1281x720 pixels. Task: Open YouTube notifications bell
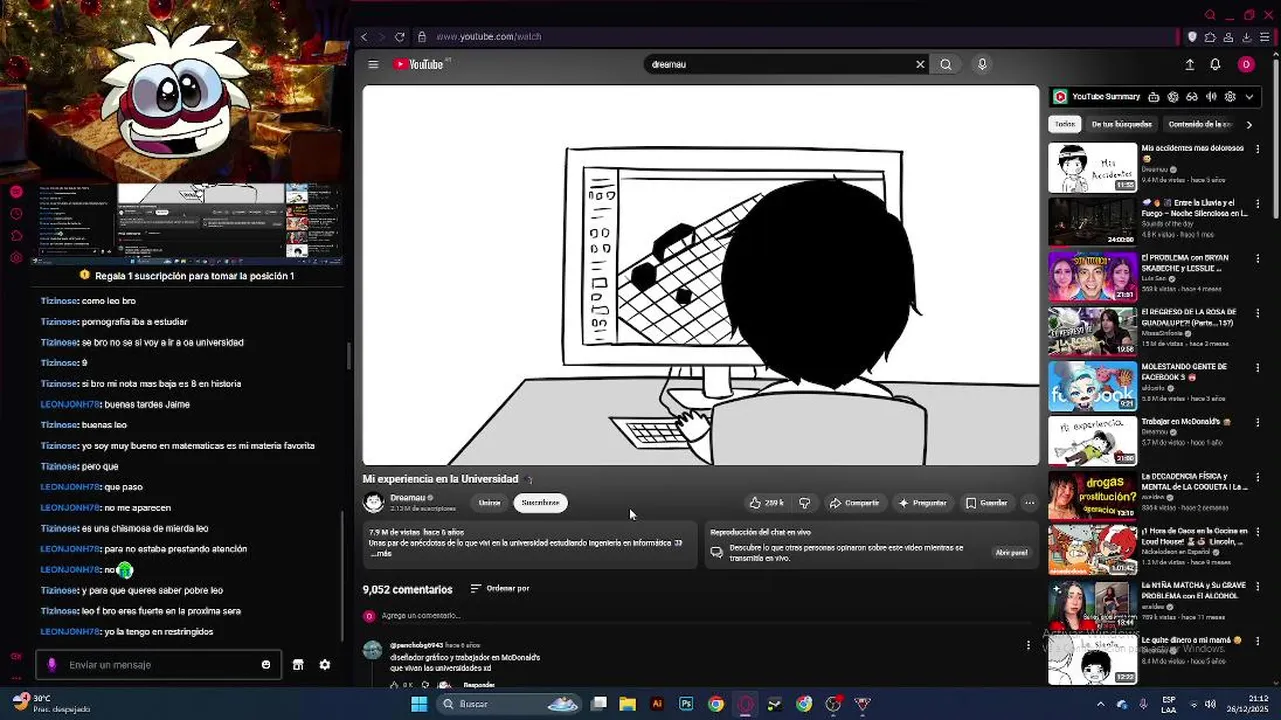click(1215, 64)
